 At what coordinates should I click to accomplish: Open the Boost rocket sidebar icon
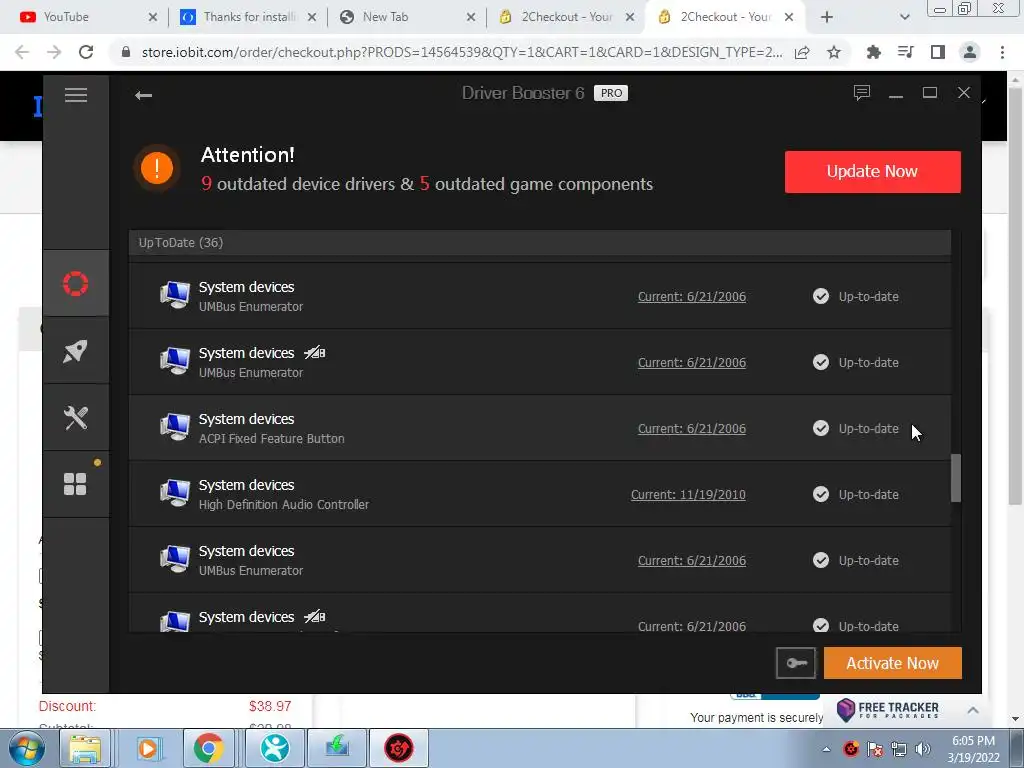[x=76, y=351]
